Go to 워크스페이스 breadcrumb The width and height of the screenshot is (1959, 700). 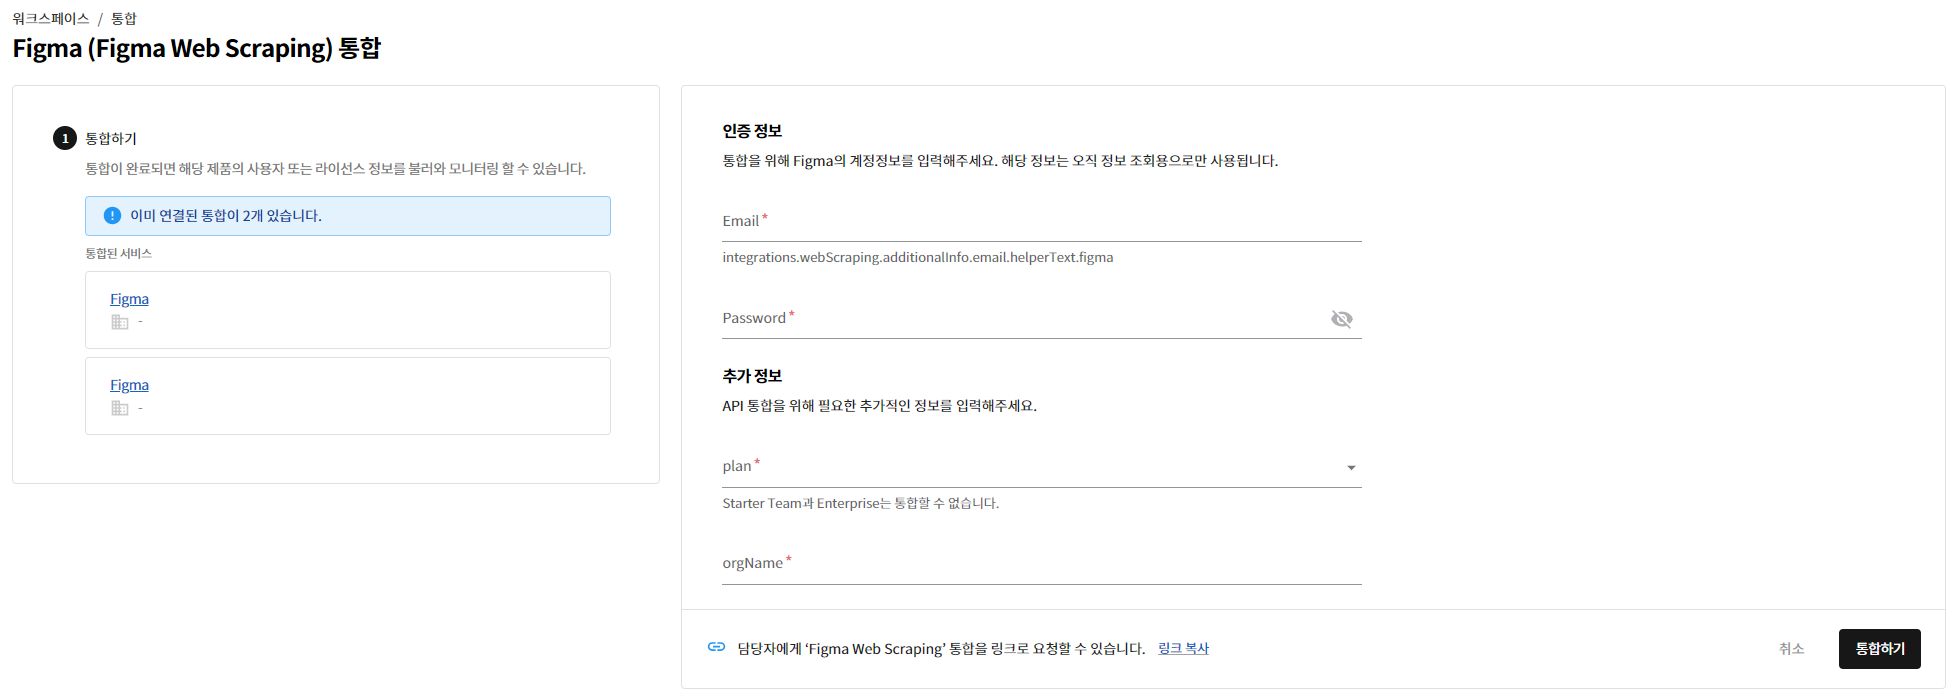click(51, 19)
